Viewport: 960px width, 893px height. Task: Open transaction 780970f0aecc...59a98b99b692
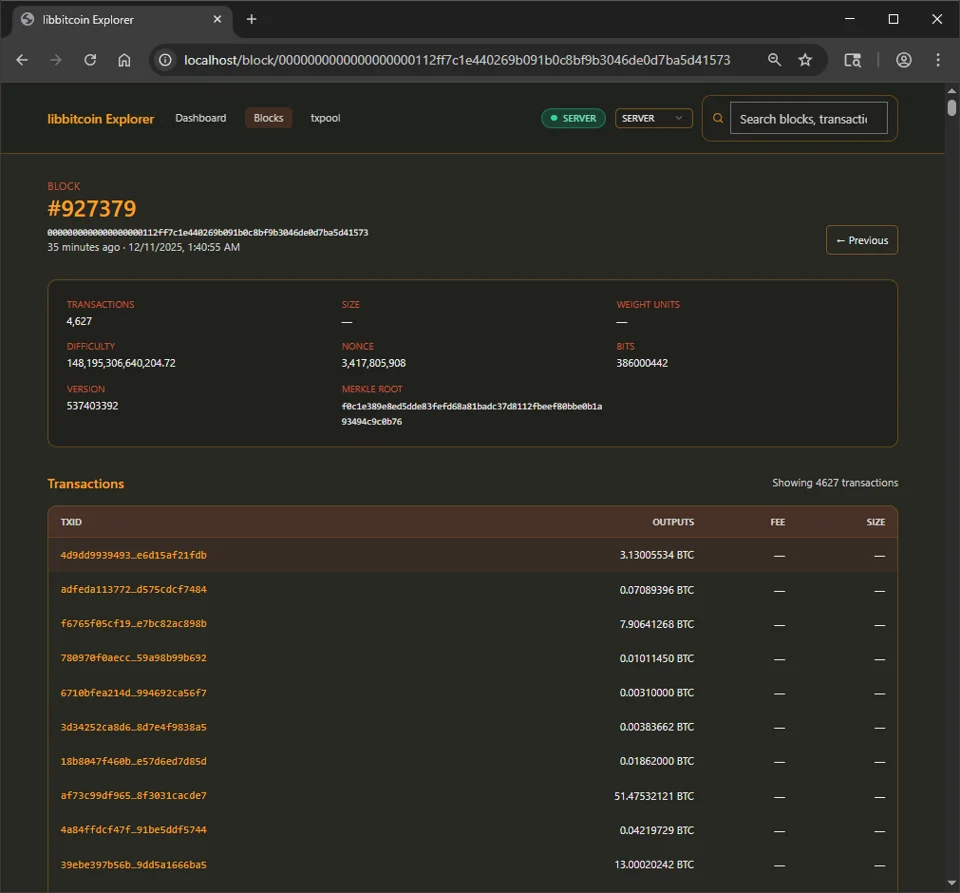(133, 658)
